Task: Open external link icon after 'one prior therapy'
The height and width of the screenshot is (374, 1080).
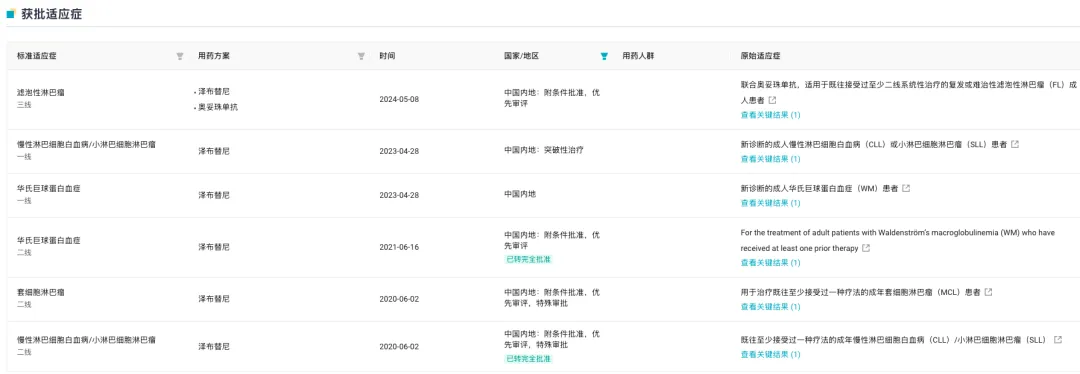Action: point(866,248)
